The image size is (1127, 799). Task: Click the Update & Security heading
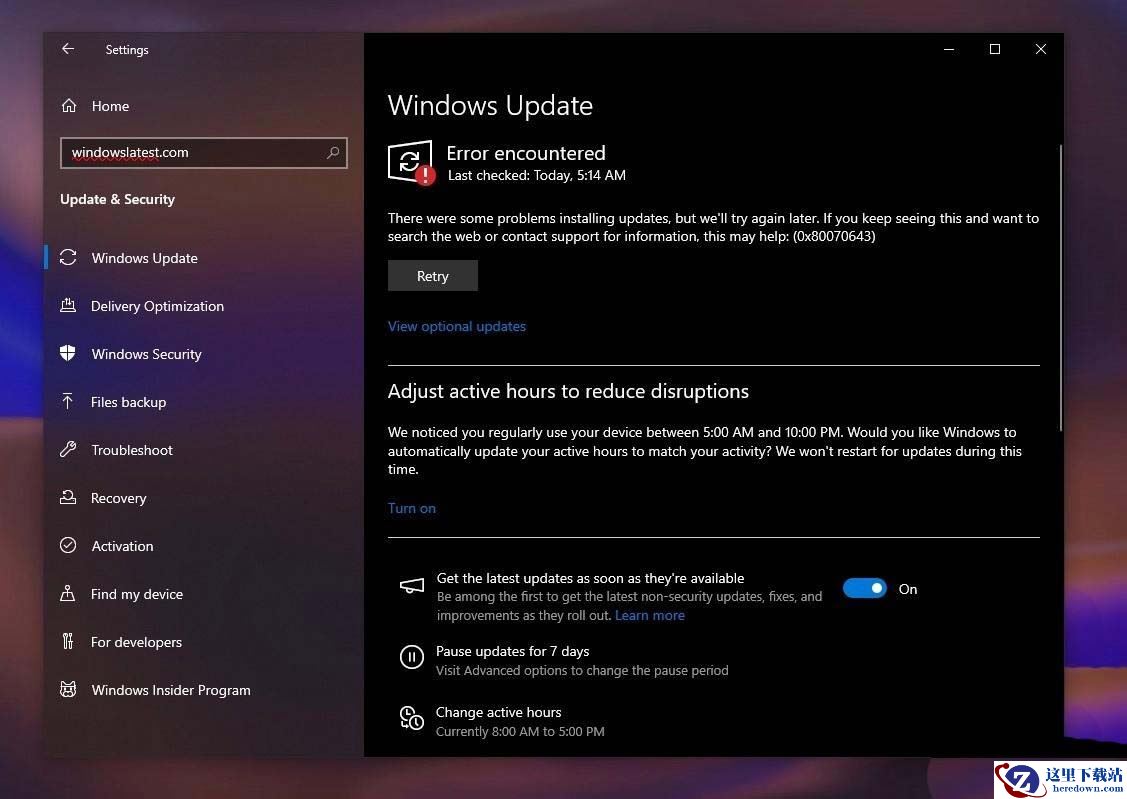click(x=117, y=199)
